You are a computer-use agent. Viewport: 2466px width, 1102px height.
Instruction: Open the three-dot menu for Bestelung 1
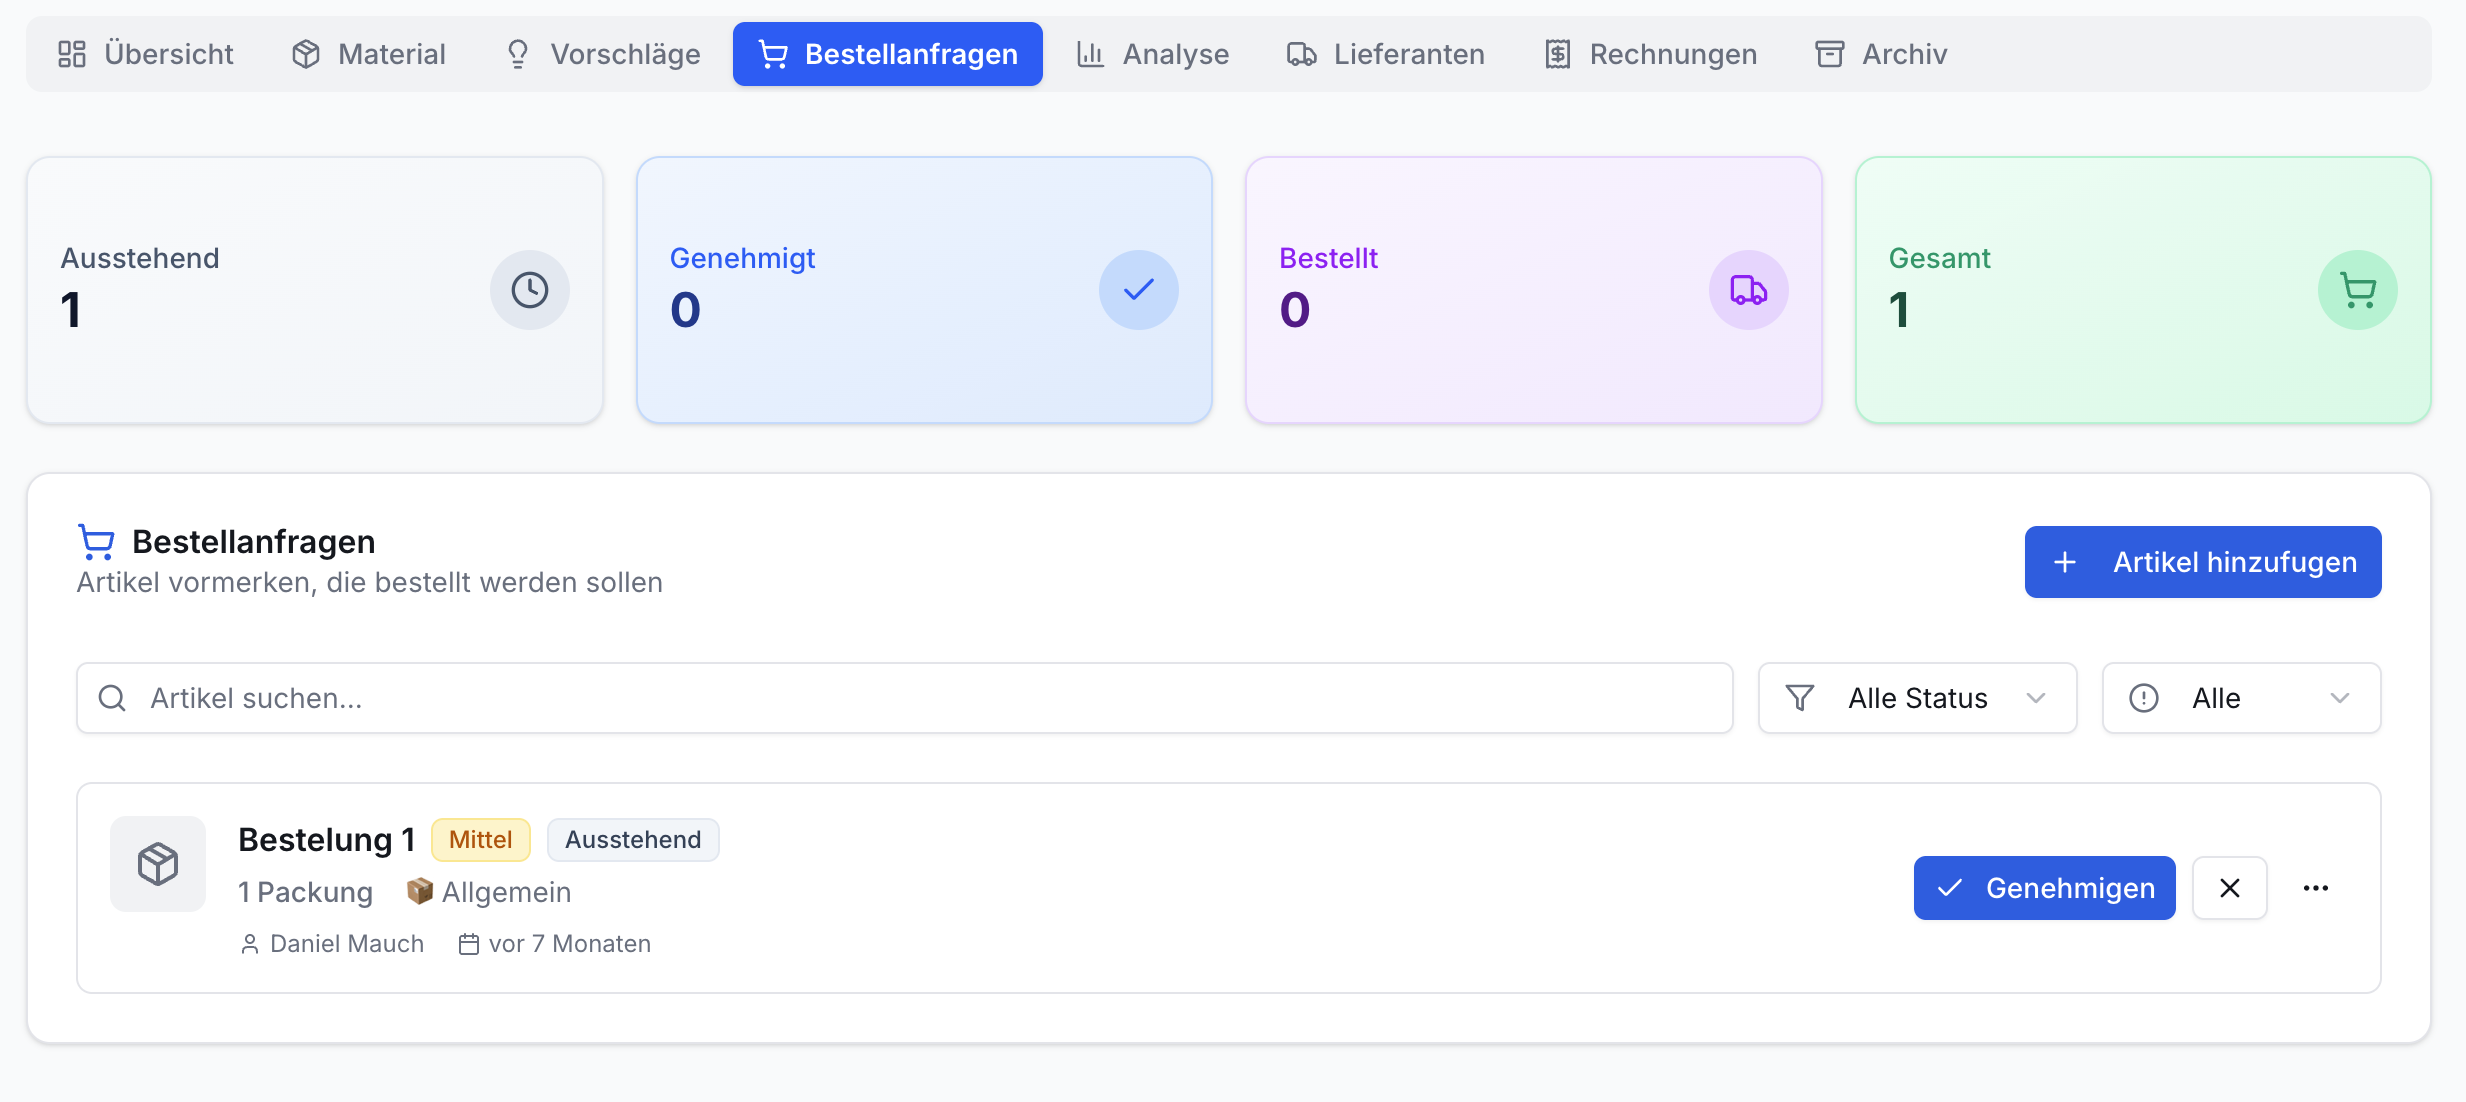[2316, 888]
